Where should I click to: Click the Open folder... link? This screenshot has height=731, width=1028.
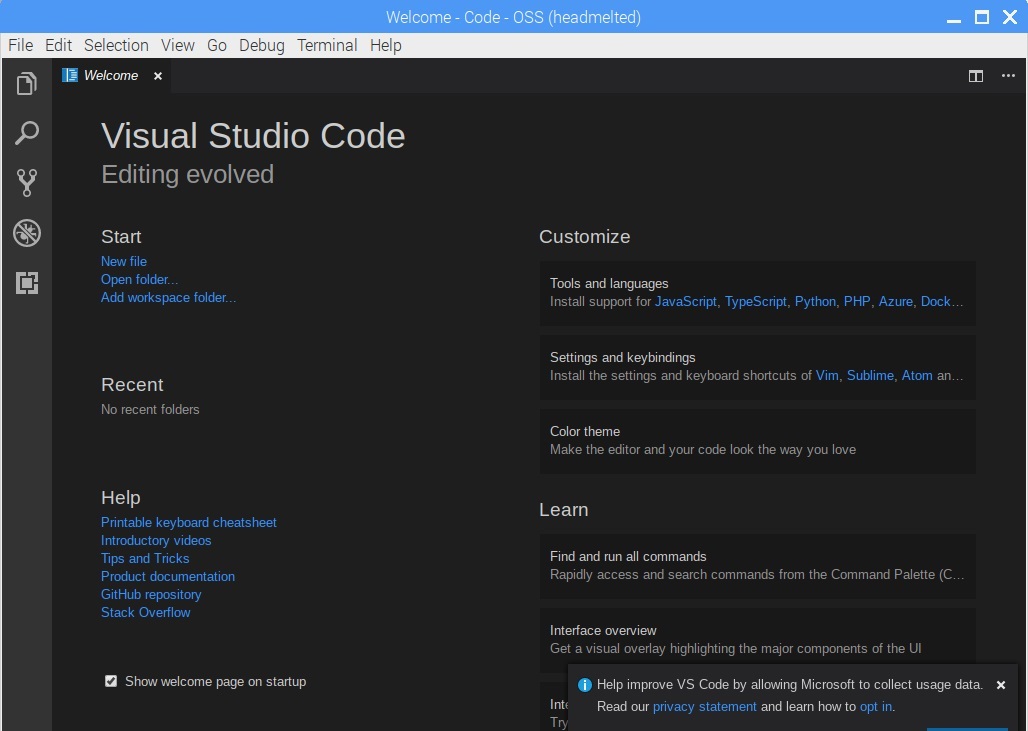[x=140, y=279]
